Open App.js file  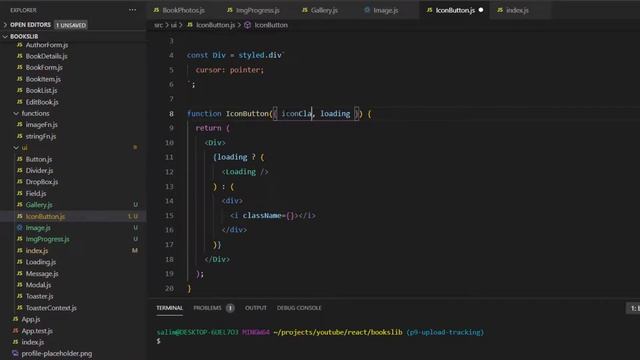[x=31, y=319]
